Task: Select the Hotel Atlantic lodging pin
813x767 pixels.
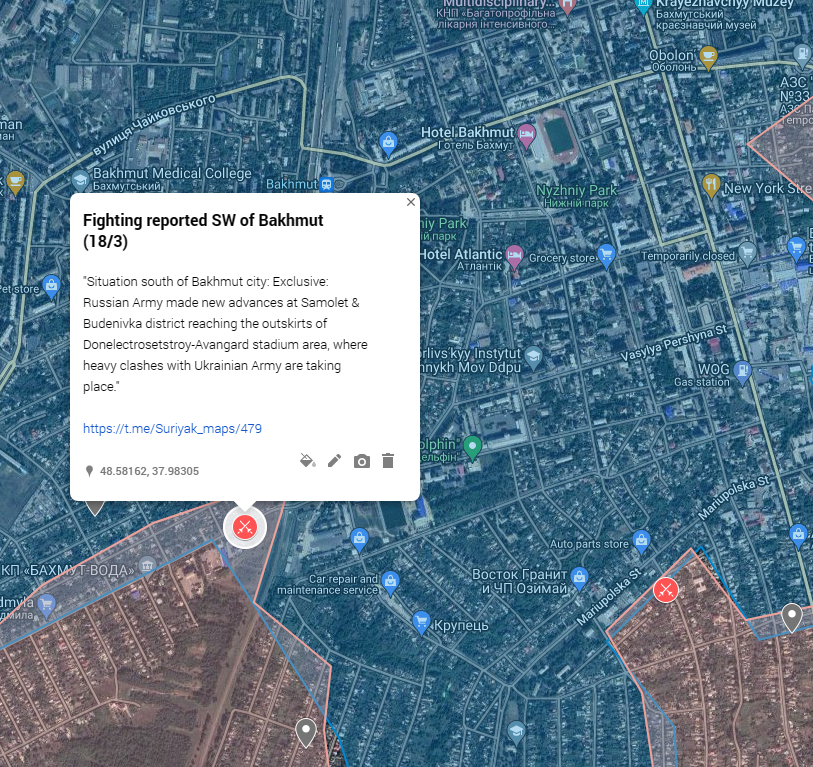Action: [x=514, y=257]
